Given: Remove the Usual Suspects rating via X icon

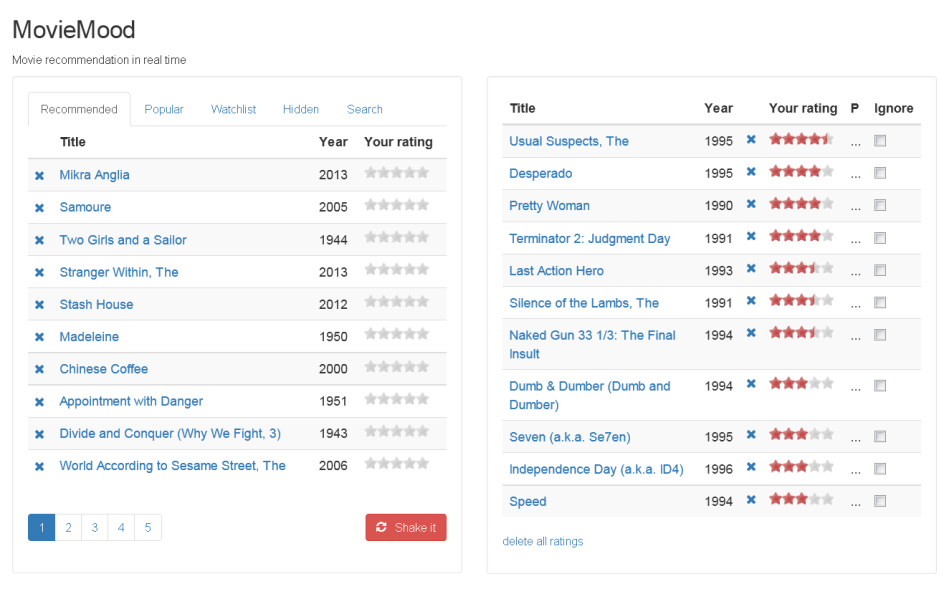Looking at the screenshot, I should (x=751, y=140).
